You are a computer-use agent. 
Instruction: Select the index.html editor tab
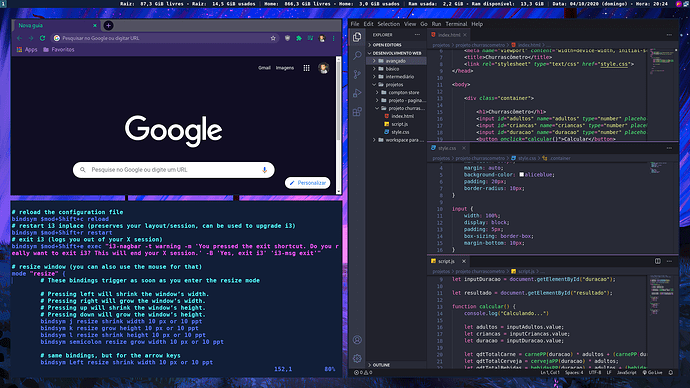[449, 35]
